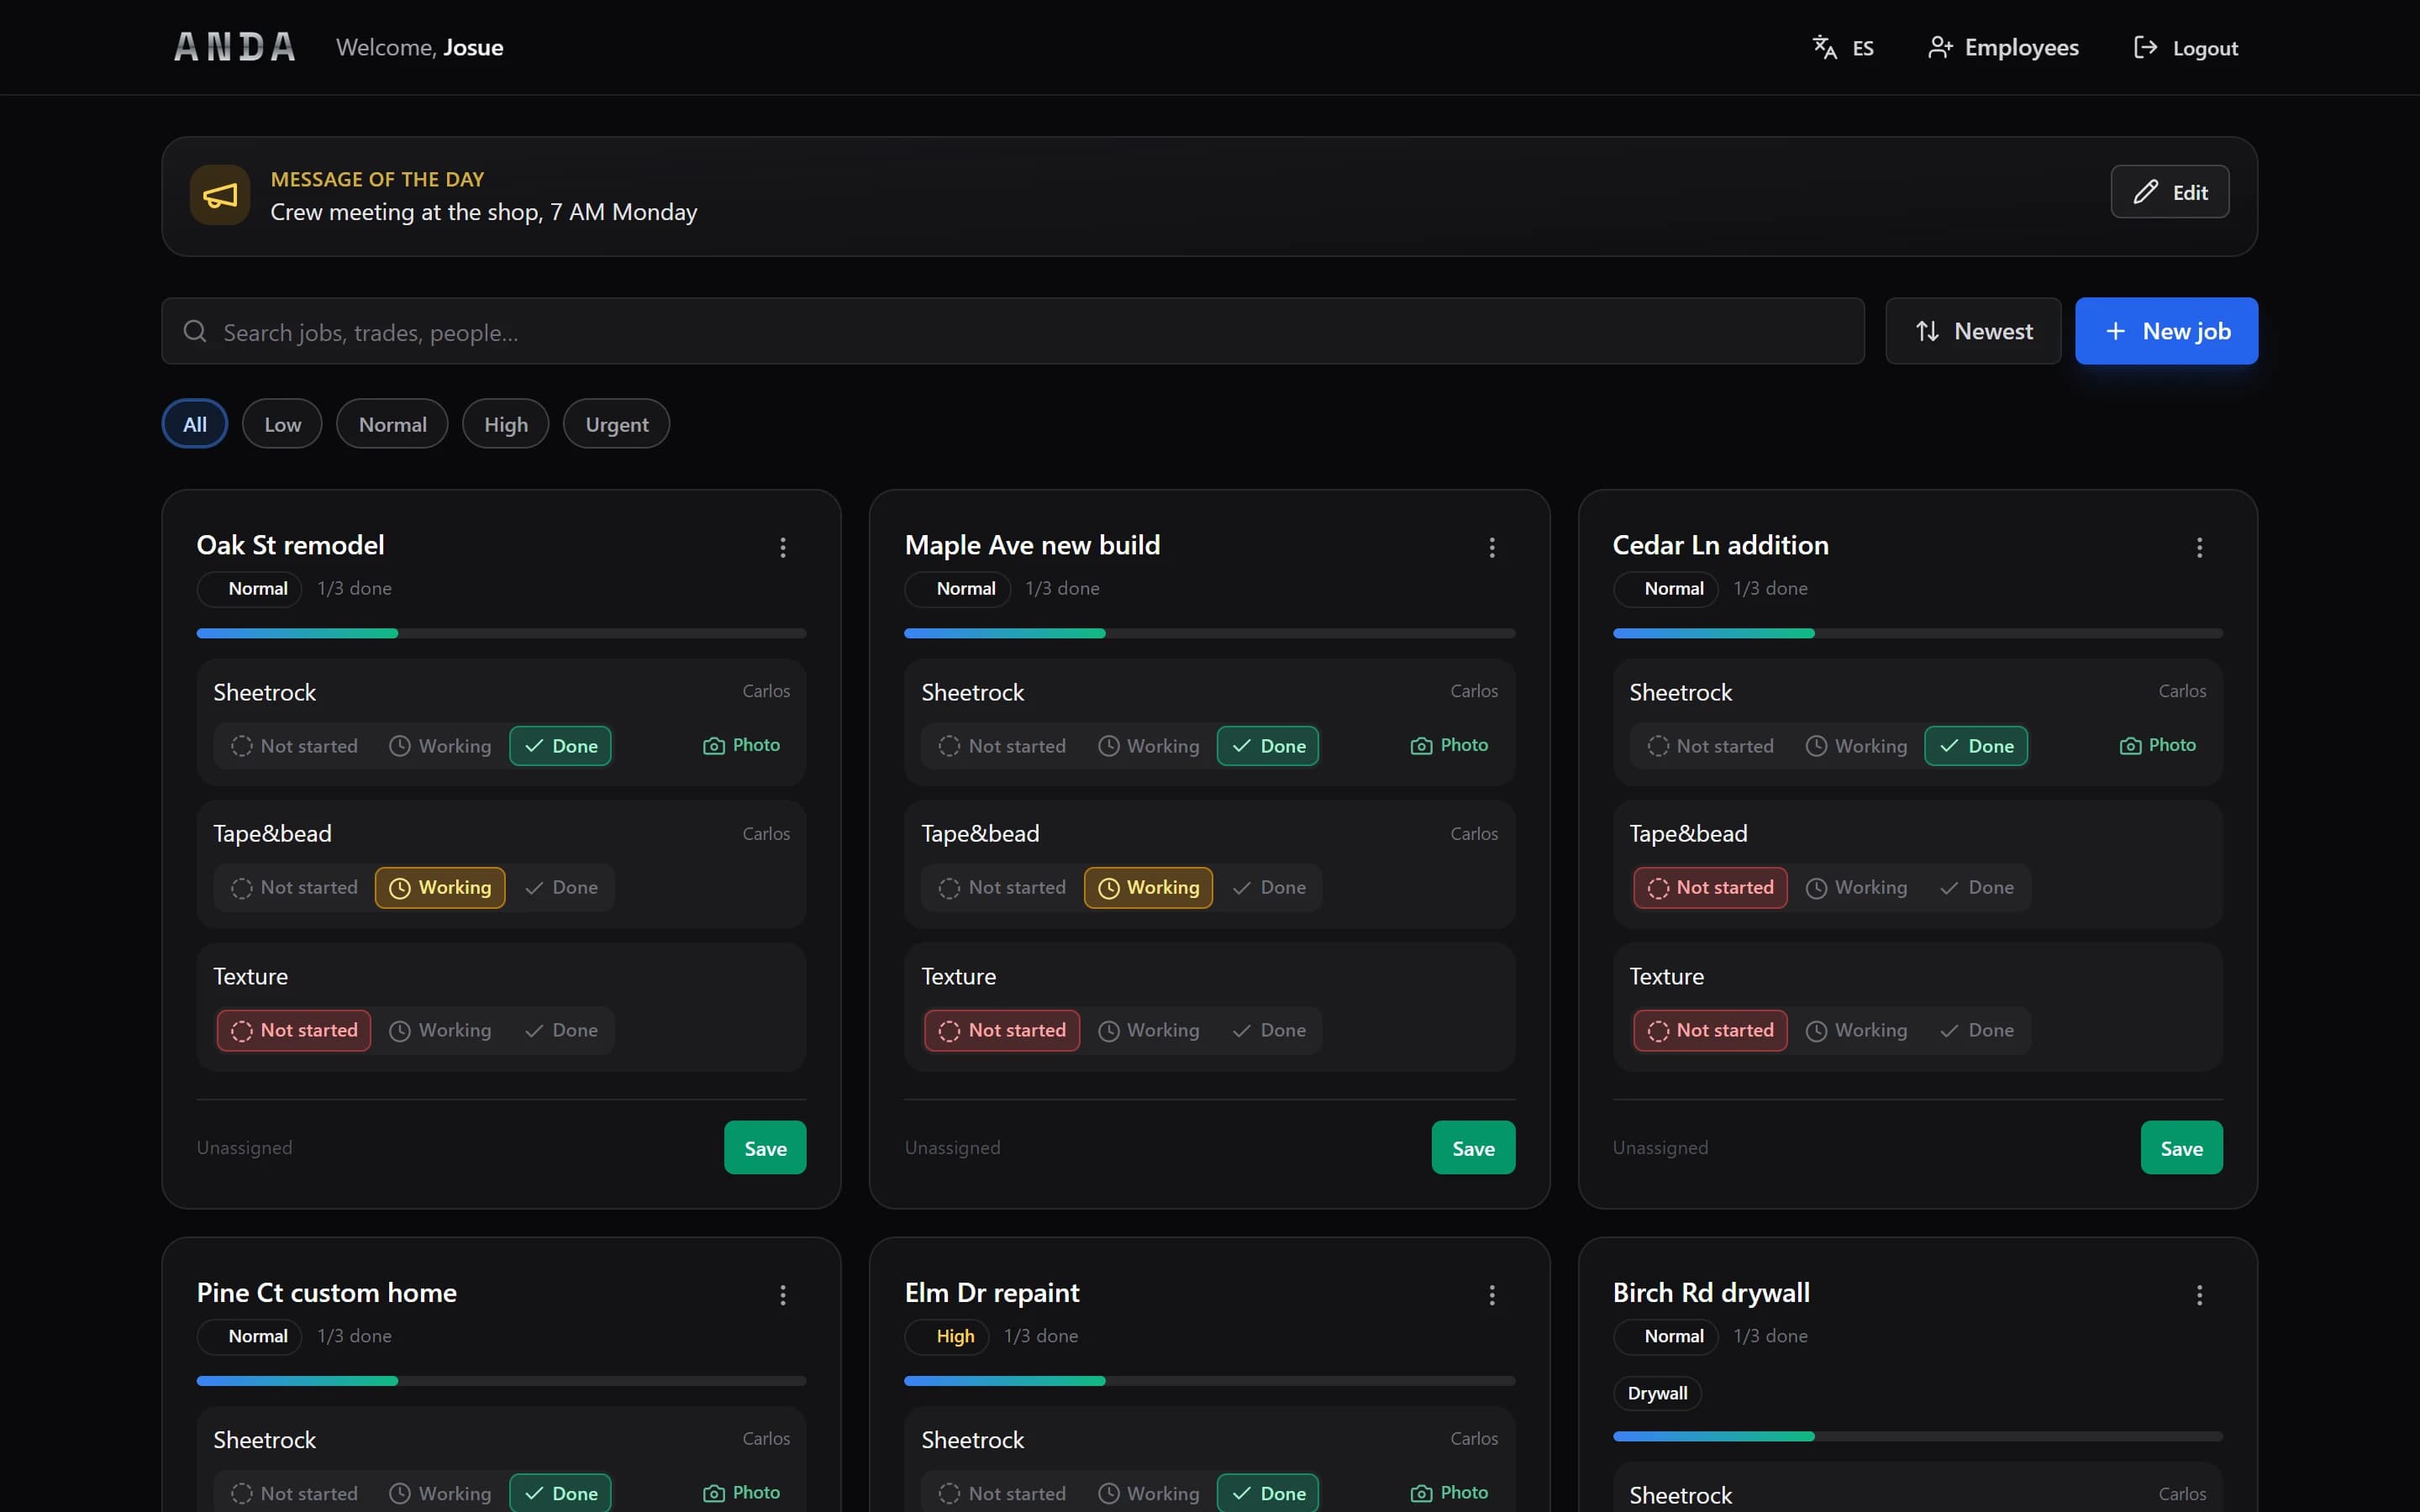Viewport: 2420px width, 1512px height.
Task: Click the Pine Ct custom home title
Action: click(x=327, y=1293)
